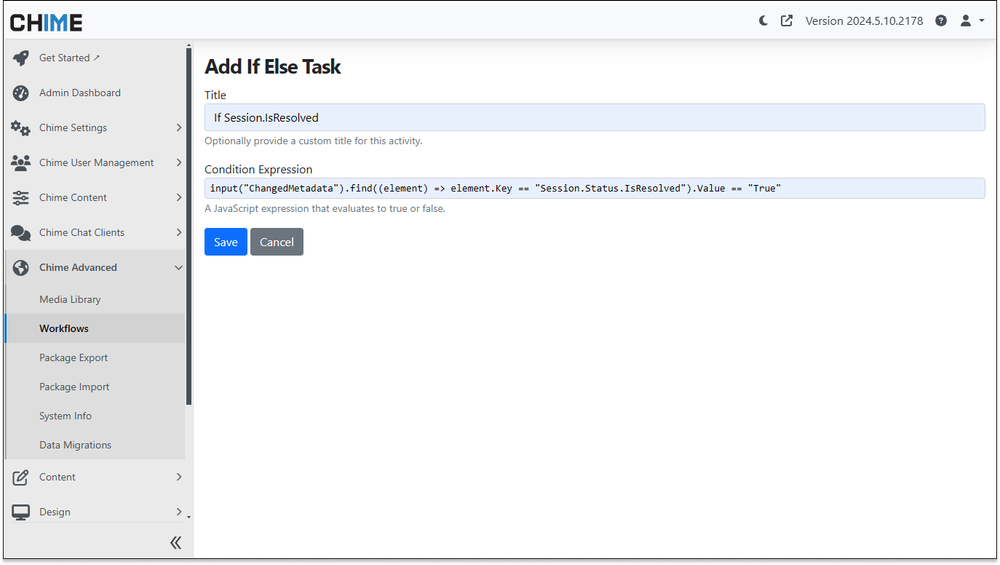Open external link icon in header
1000x565 pixels.
pos(786,21)
